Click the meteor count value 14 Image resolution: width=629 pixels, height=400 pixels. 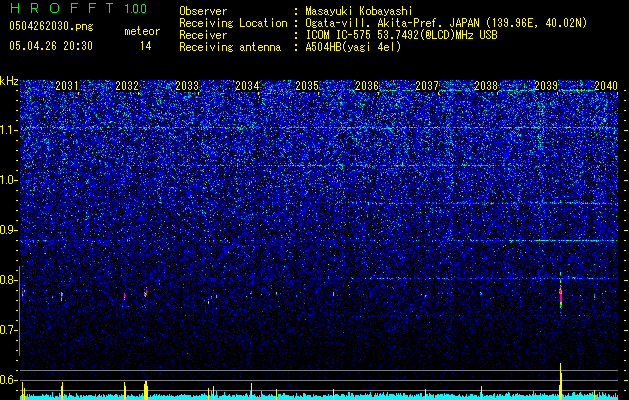pos(146,46)
